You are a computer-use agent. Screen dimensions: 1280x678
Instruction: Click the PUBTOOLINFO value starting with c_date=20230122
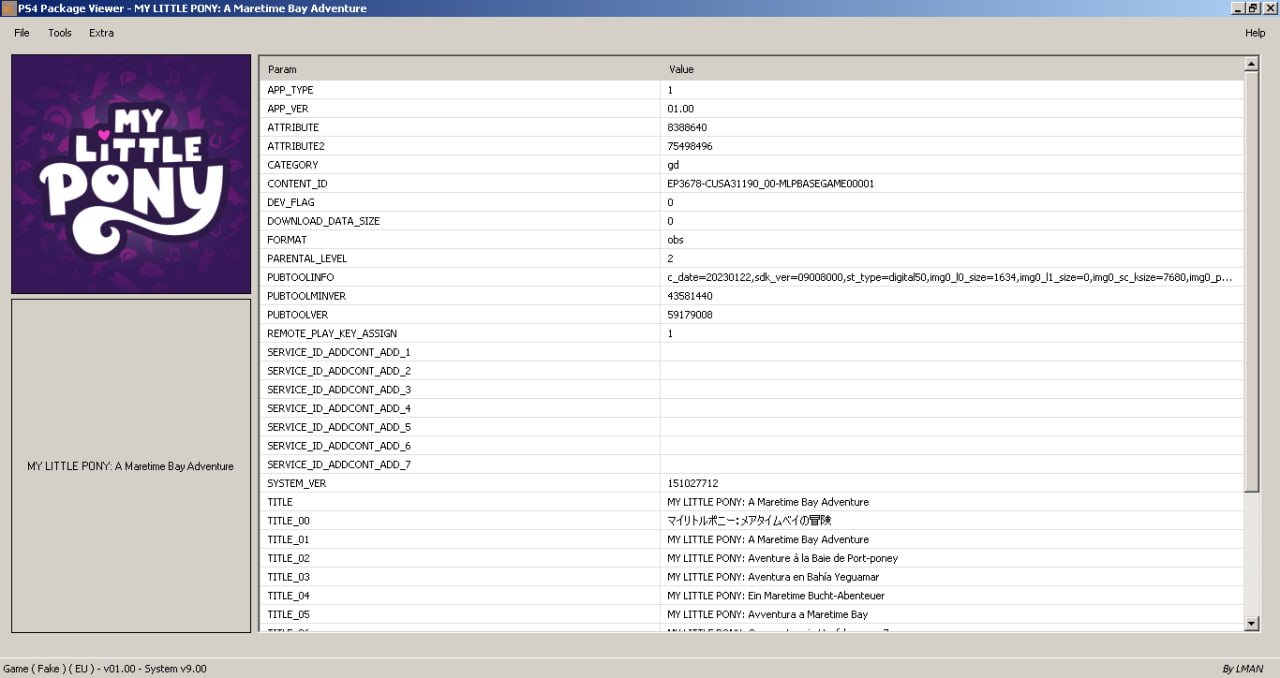click(950, 277)
